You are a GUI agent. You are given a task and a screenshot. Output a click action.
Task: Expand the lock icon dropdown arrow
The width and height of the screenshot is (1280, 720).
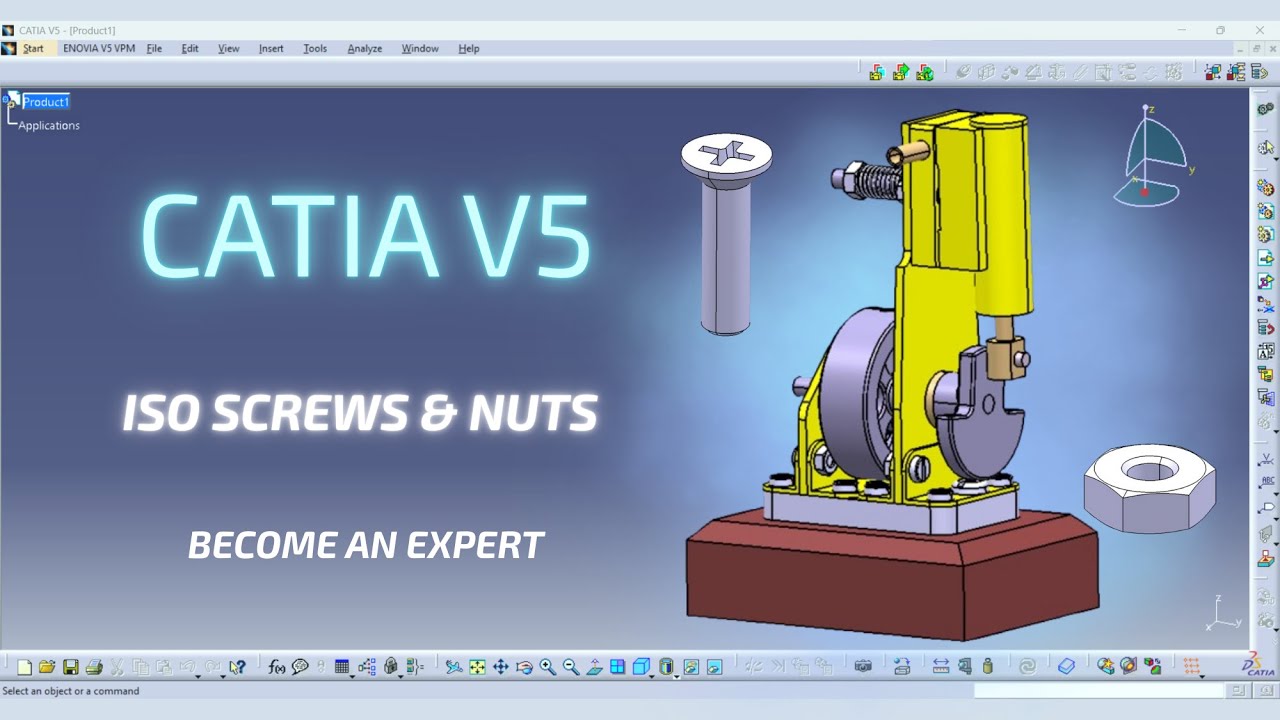tap(401, 677)
